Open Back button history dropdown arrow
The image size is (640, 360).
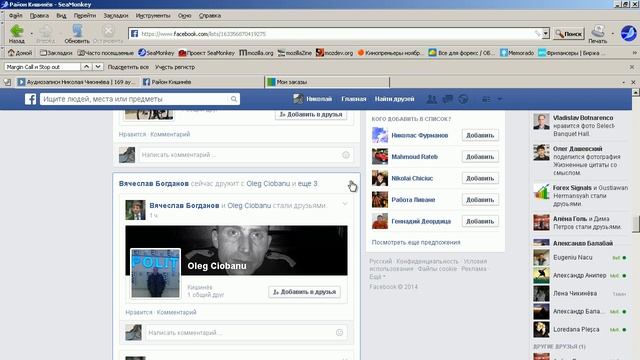coord(32,33)
